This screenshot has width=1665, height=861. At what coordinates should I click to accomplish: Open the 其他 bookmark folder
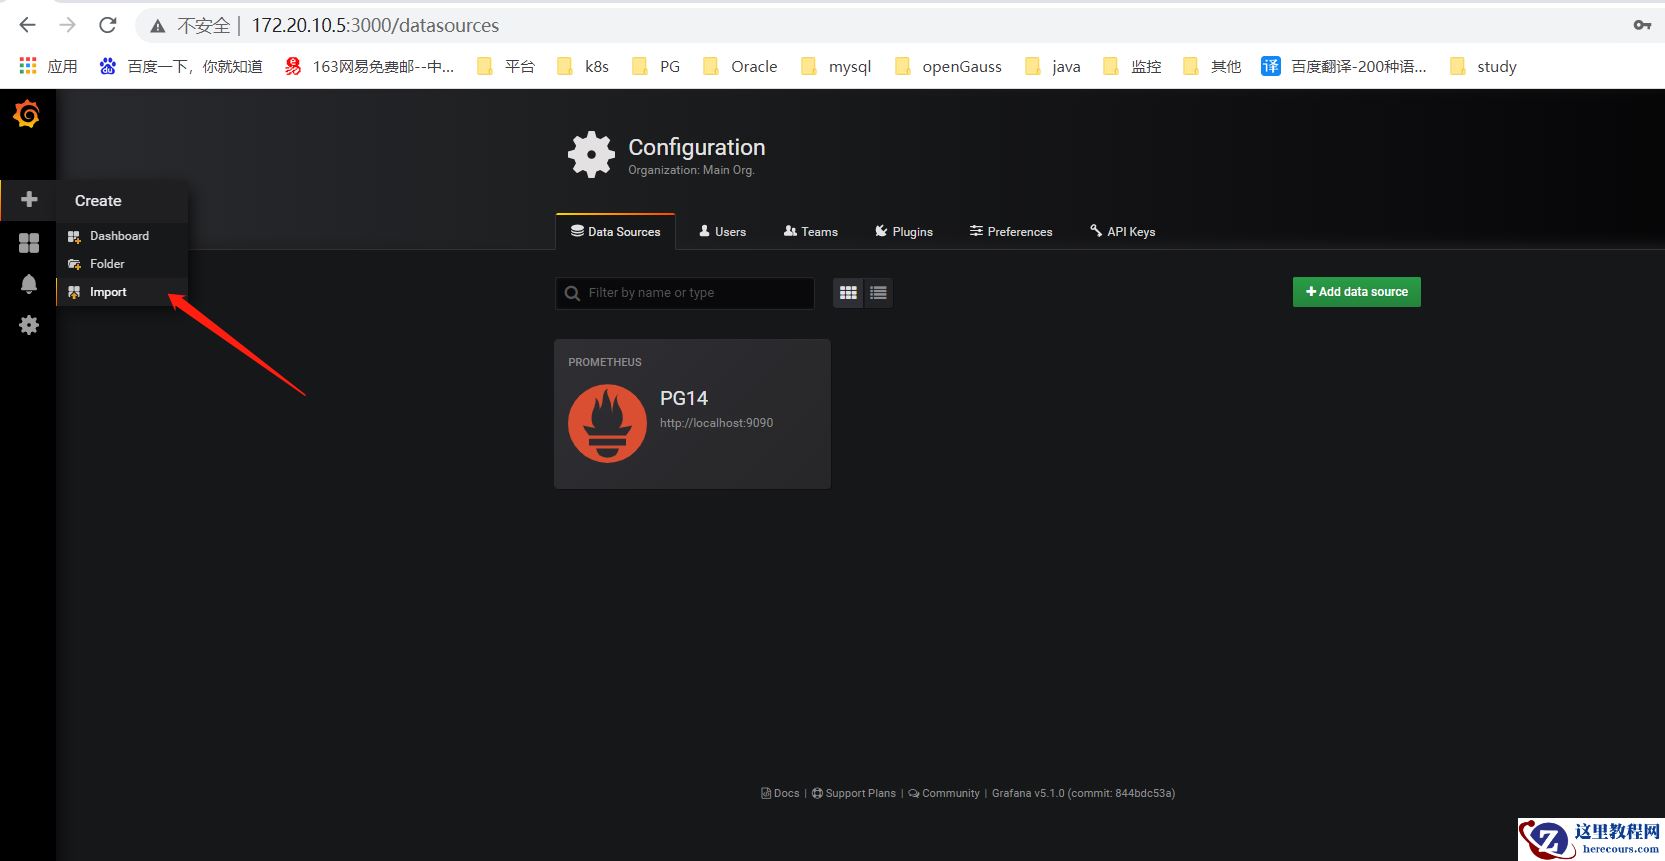click(1212, 66)
